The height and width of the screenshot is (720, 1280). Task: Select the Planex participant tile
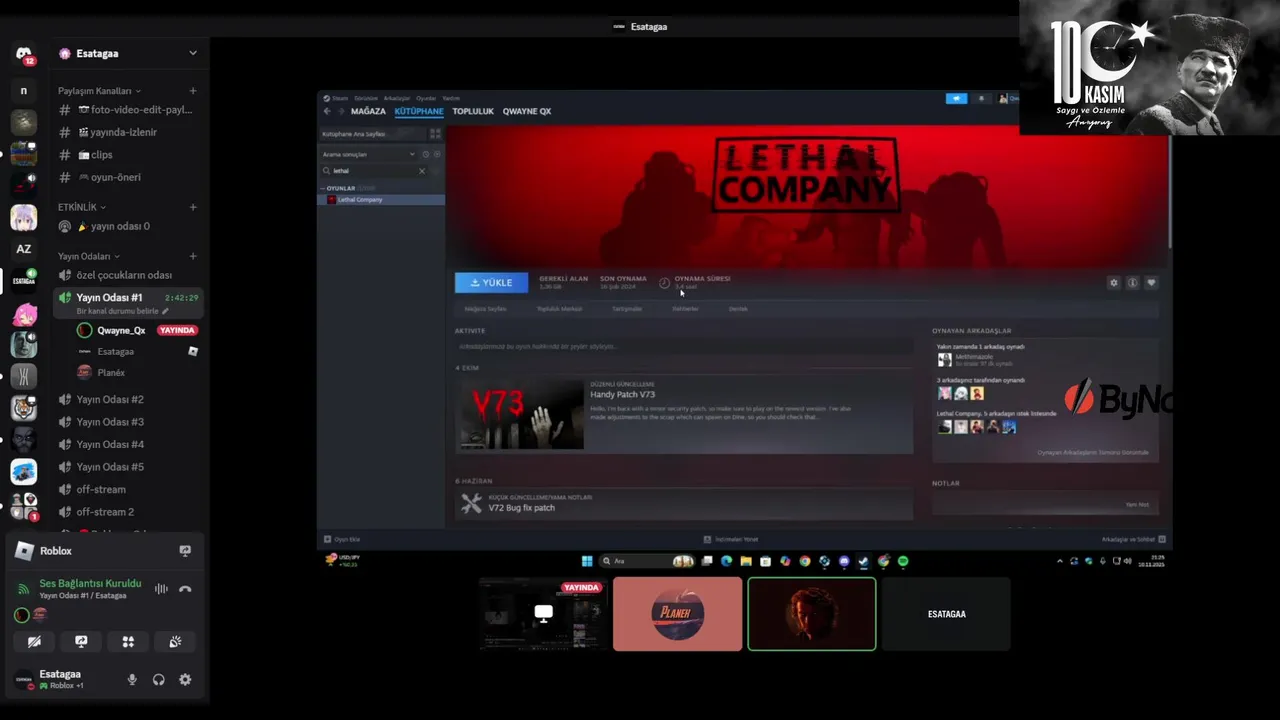[678, 614]
